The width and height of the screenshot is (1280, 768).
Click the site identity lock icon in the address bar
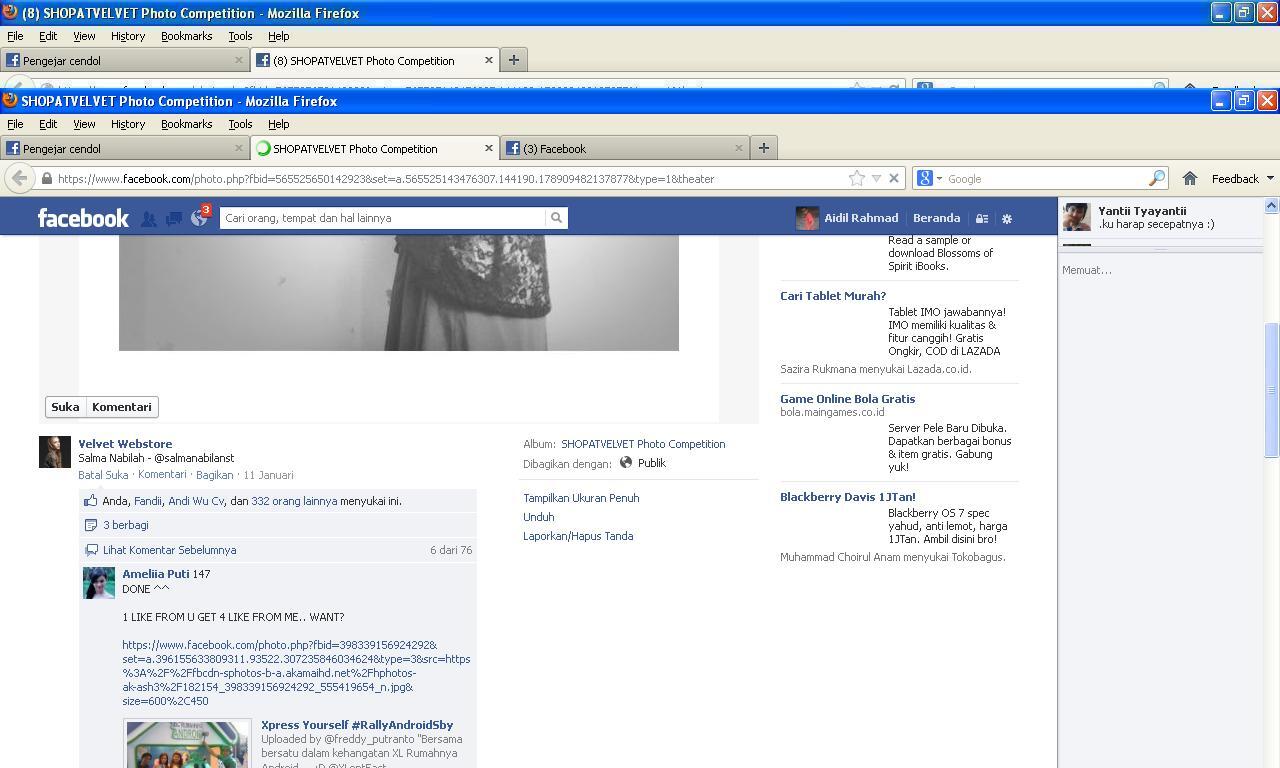pyautogui.click(x=46, y=179)
